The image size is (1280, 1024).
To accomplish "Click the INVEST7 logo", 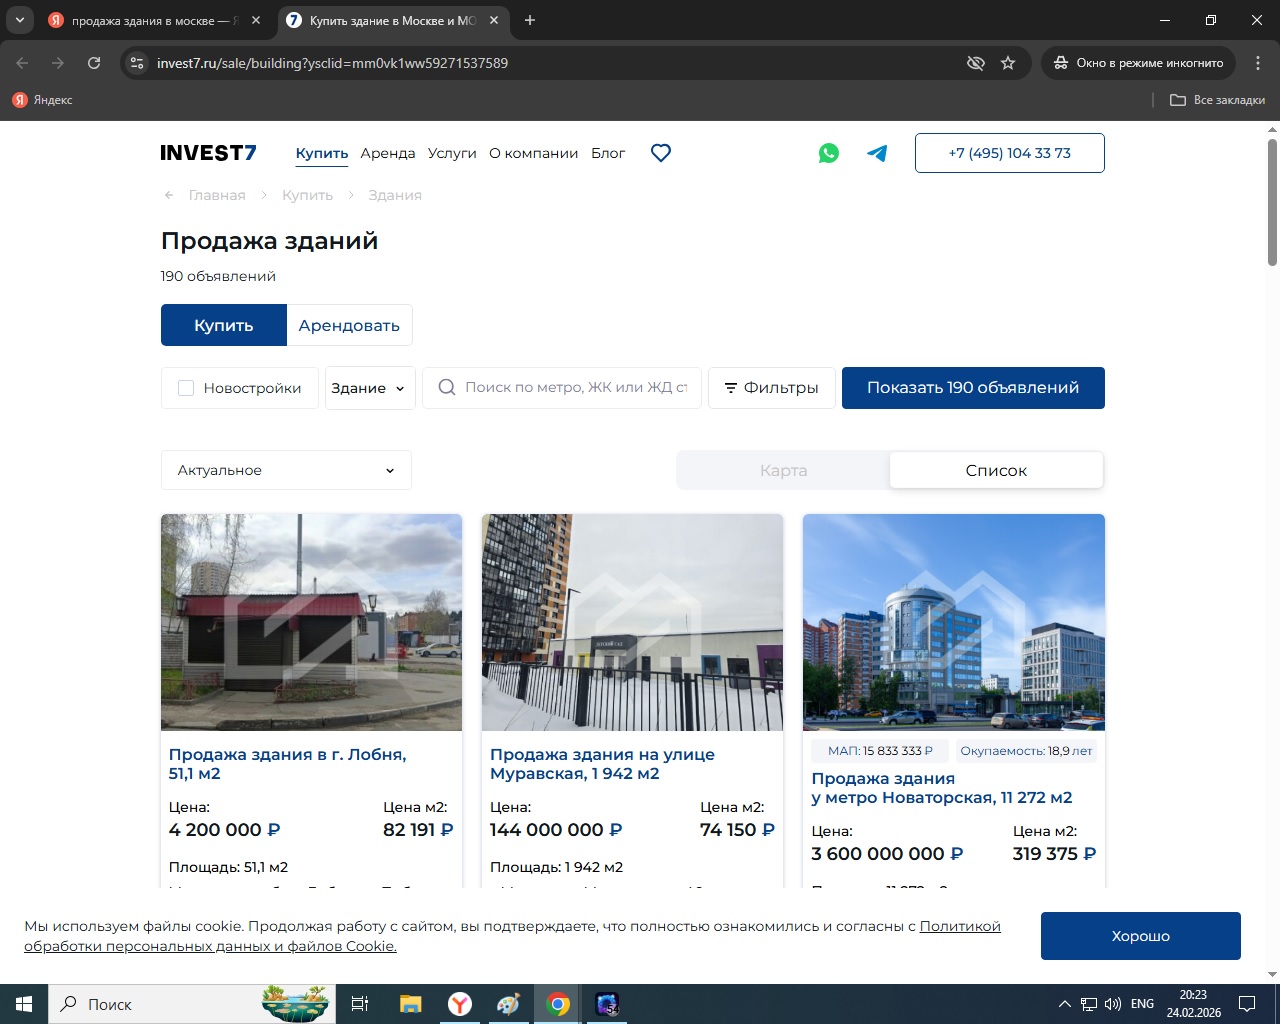I will click(x=208, y=153).
